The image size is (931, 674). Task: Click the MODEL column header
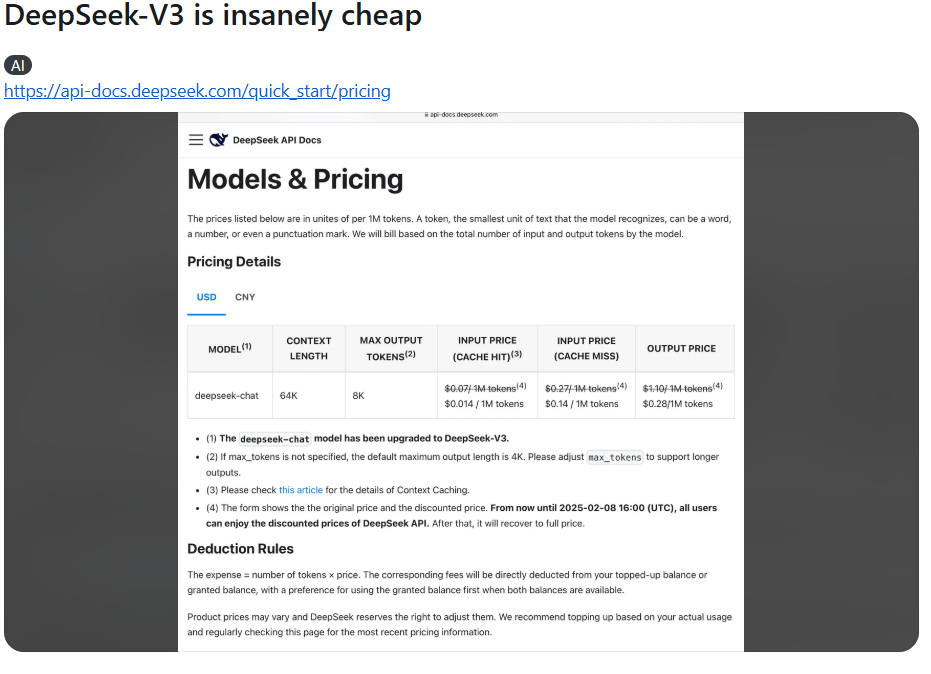[x=229, y=349]
